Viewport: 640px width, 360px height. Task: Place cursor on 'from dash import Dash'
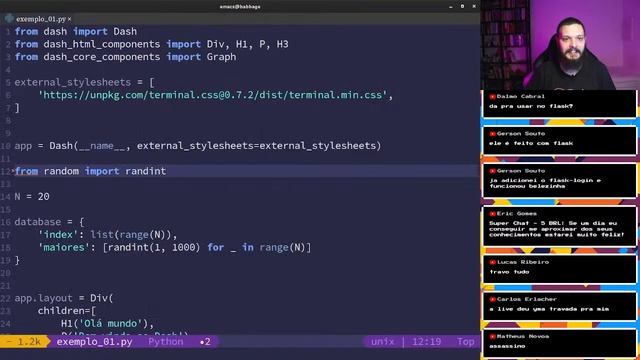pyautogui.click(x=76, y=31)
